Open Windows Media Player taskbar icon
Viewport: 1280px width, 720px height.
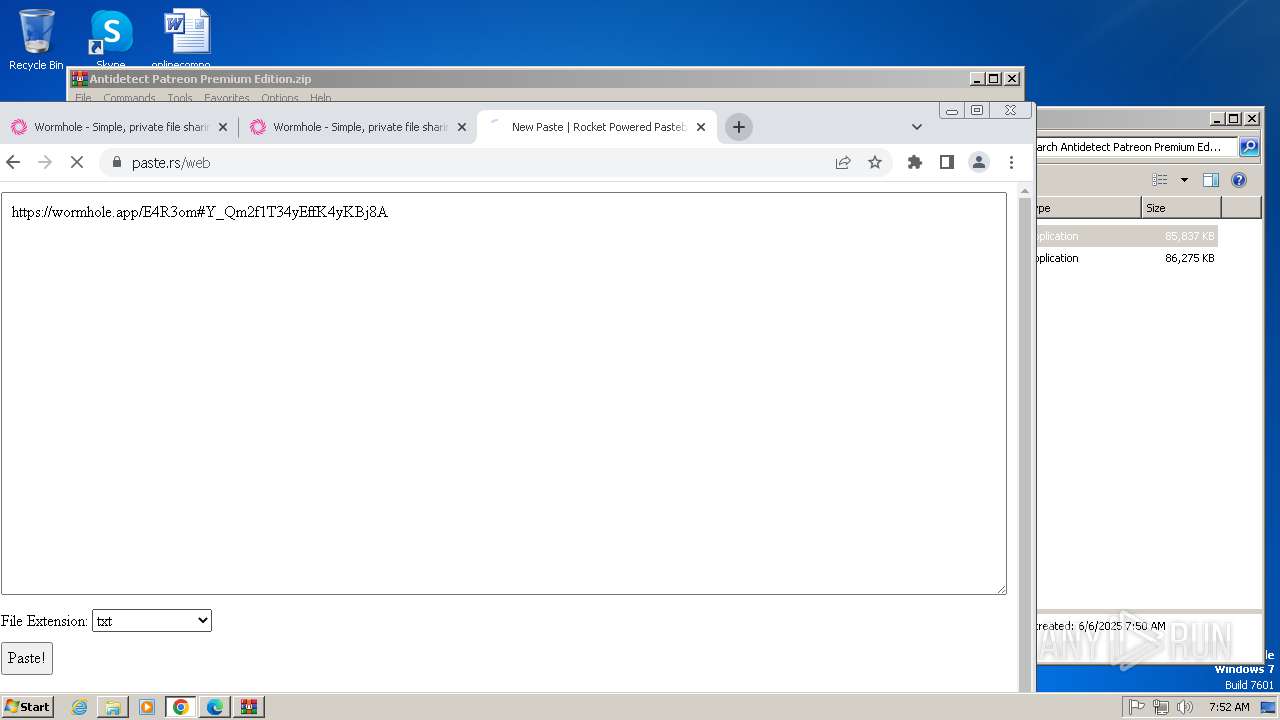(x=147, y=707)
